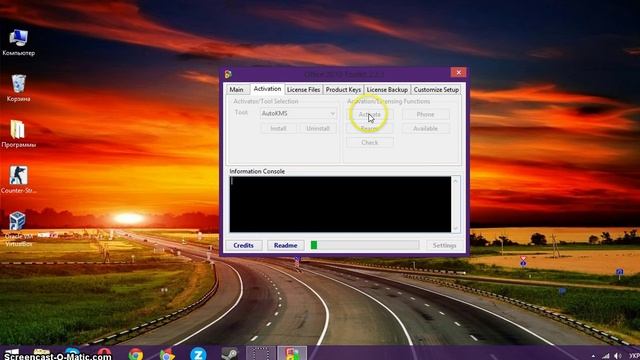Click the Uninstall button
The image size is (640, 360).
[x=318, y=128]
